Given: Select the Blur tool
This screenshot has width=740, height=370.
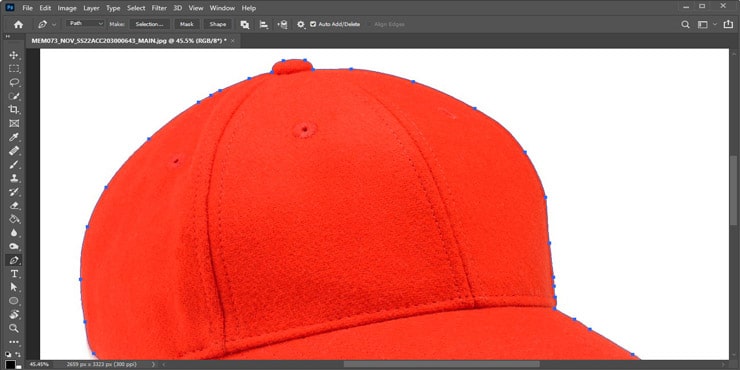Looking at the screenshot, I should click(14, 233).
